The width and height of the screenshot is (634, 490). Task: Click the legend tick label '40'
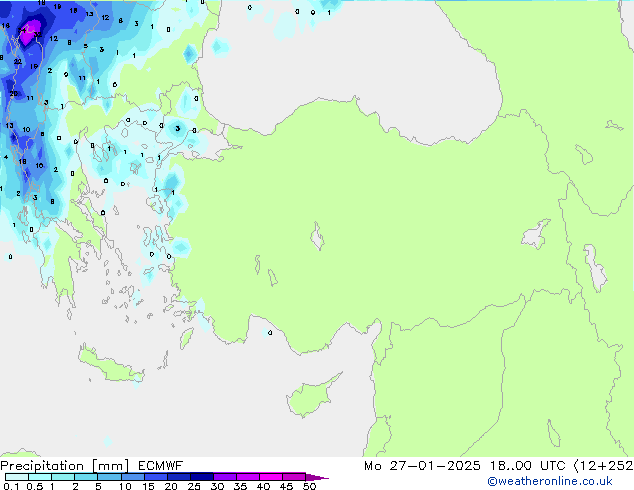(263, 486)
